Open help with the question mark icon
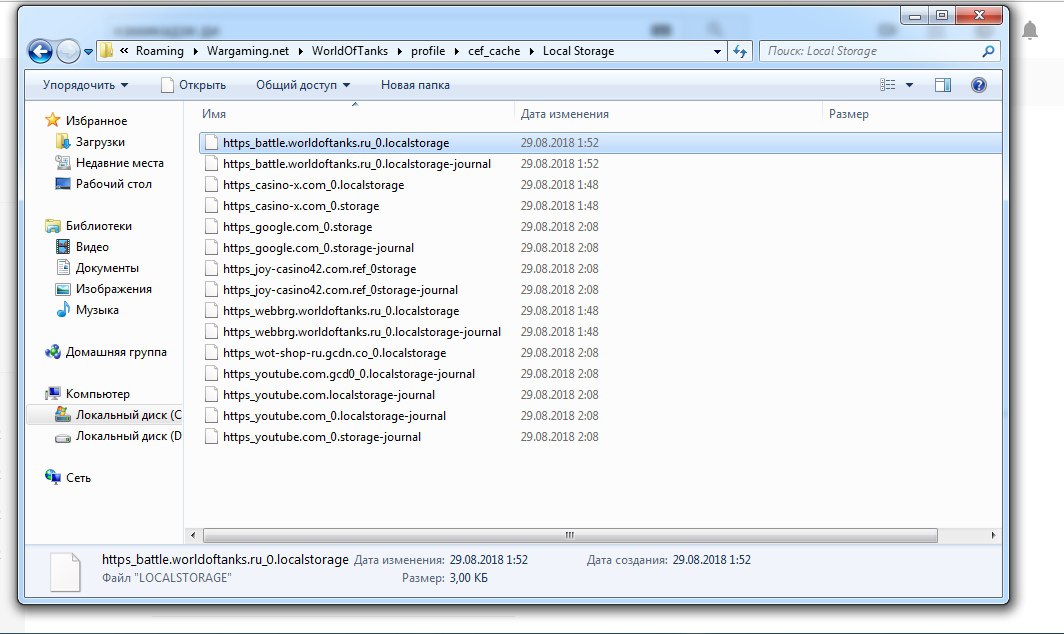Screen dimensions: 1064x634 [978, 85]
